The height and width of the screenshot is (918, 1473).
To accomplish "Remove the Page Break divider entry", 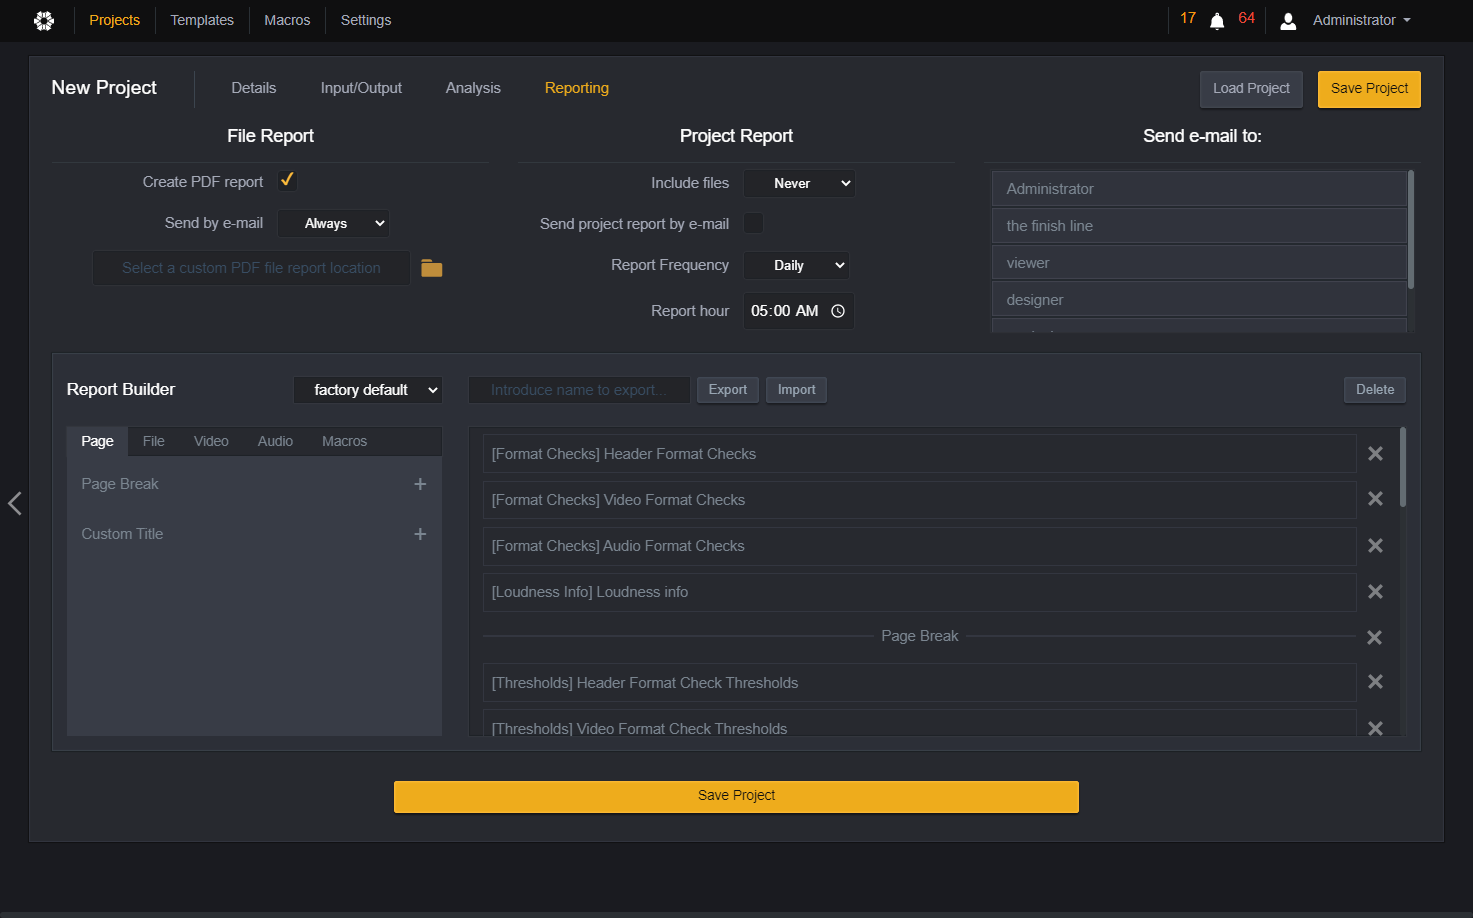I will click(x=1375, y=637).
